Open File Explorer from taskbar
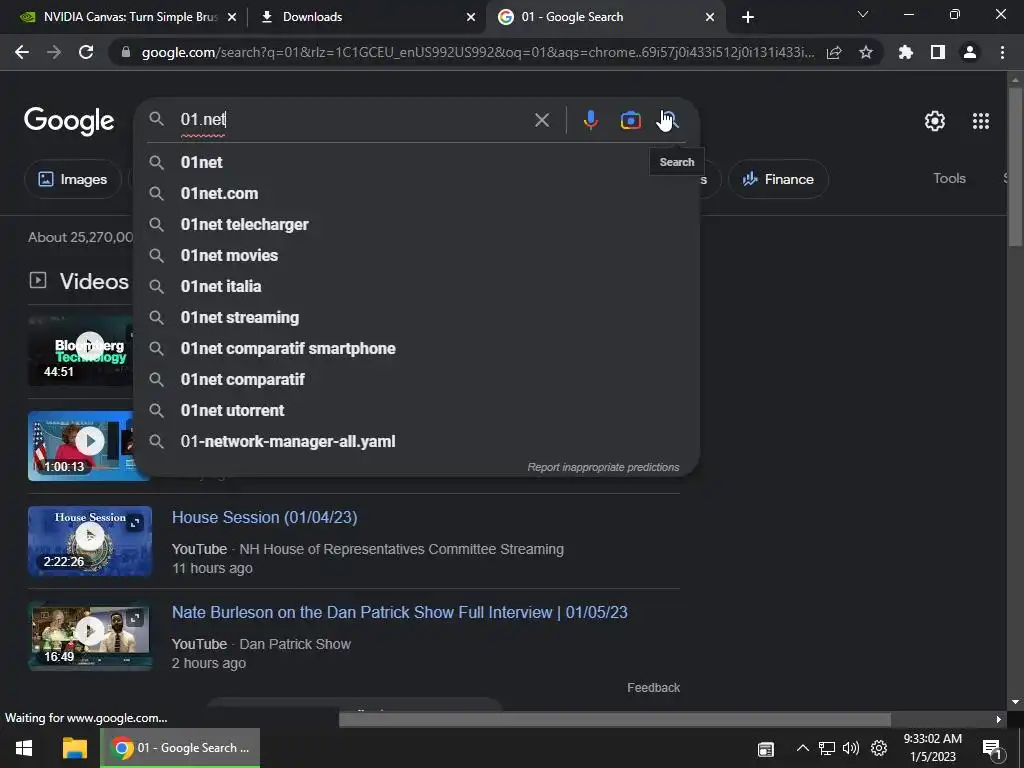 point(74,748)
